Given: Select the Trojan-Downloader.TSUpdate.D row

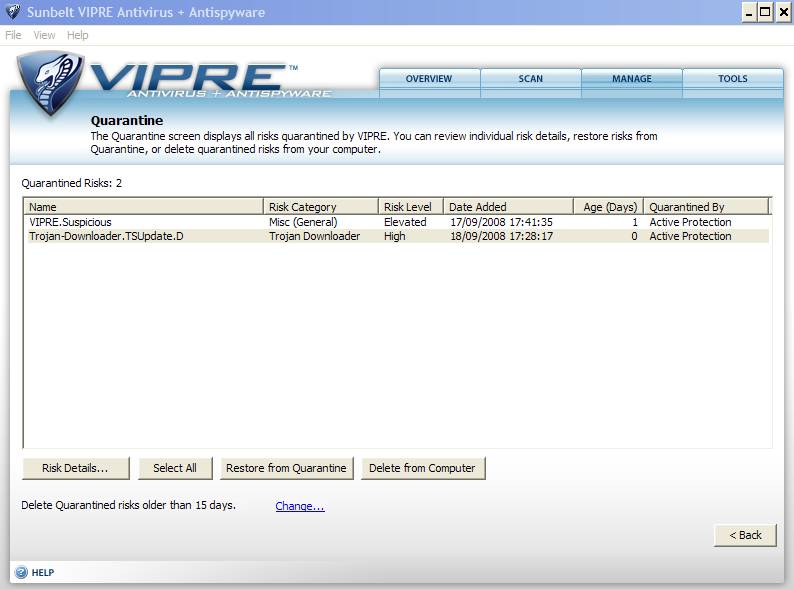Looking at the screenshot, I should (x=398, y=236).
